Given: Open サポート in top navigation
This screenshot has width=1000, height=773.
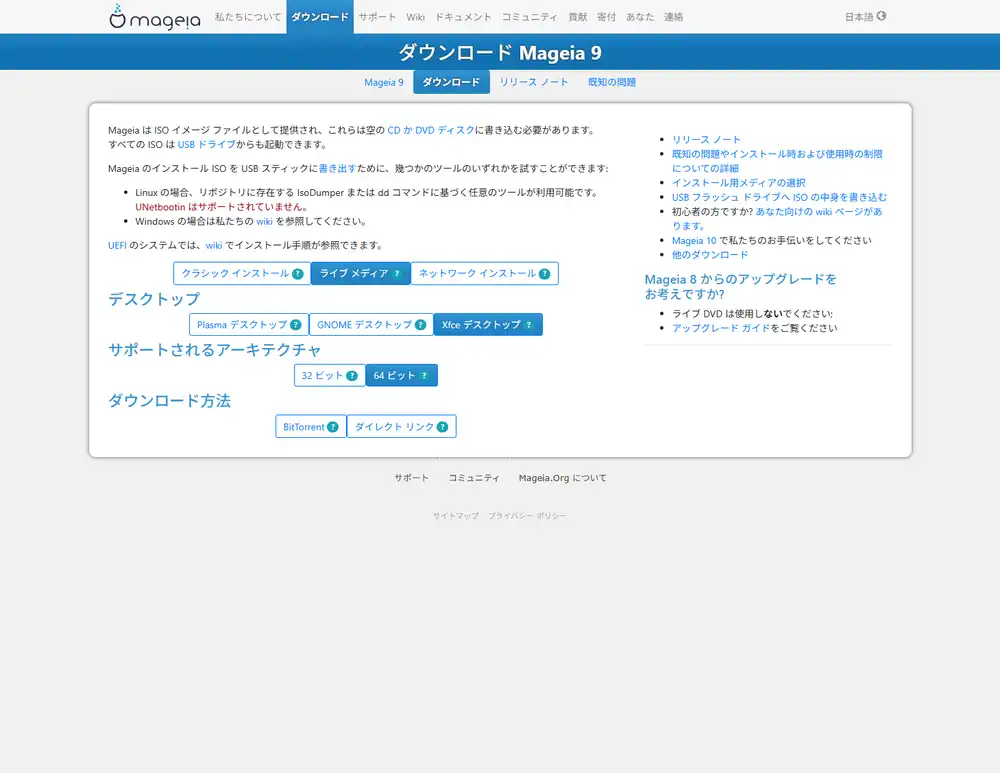Looking at the screenshot, I should tap(377, 17).
